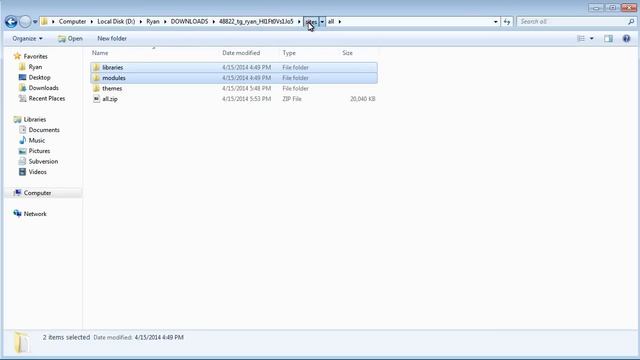Click the Forward navigation arrow
Image resolution: width=640 pixels, height=360 pixels.
pos(25,22)
